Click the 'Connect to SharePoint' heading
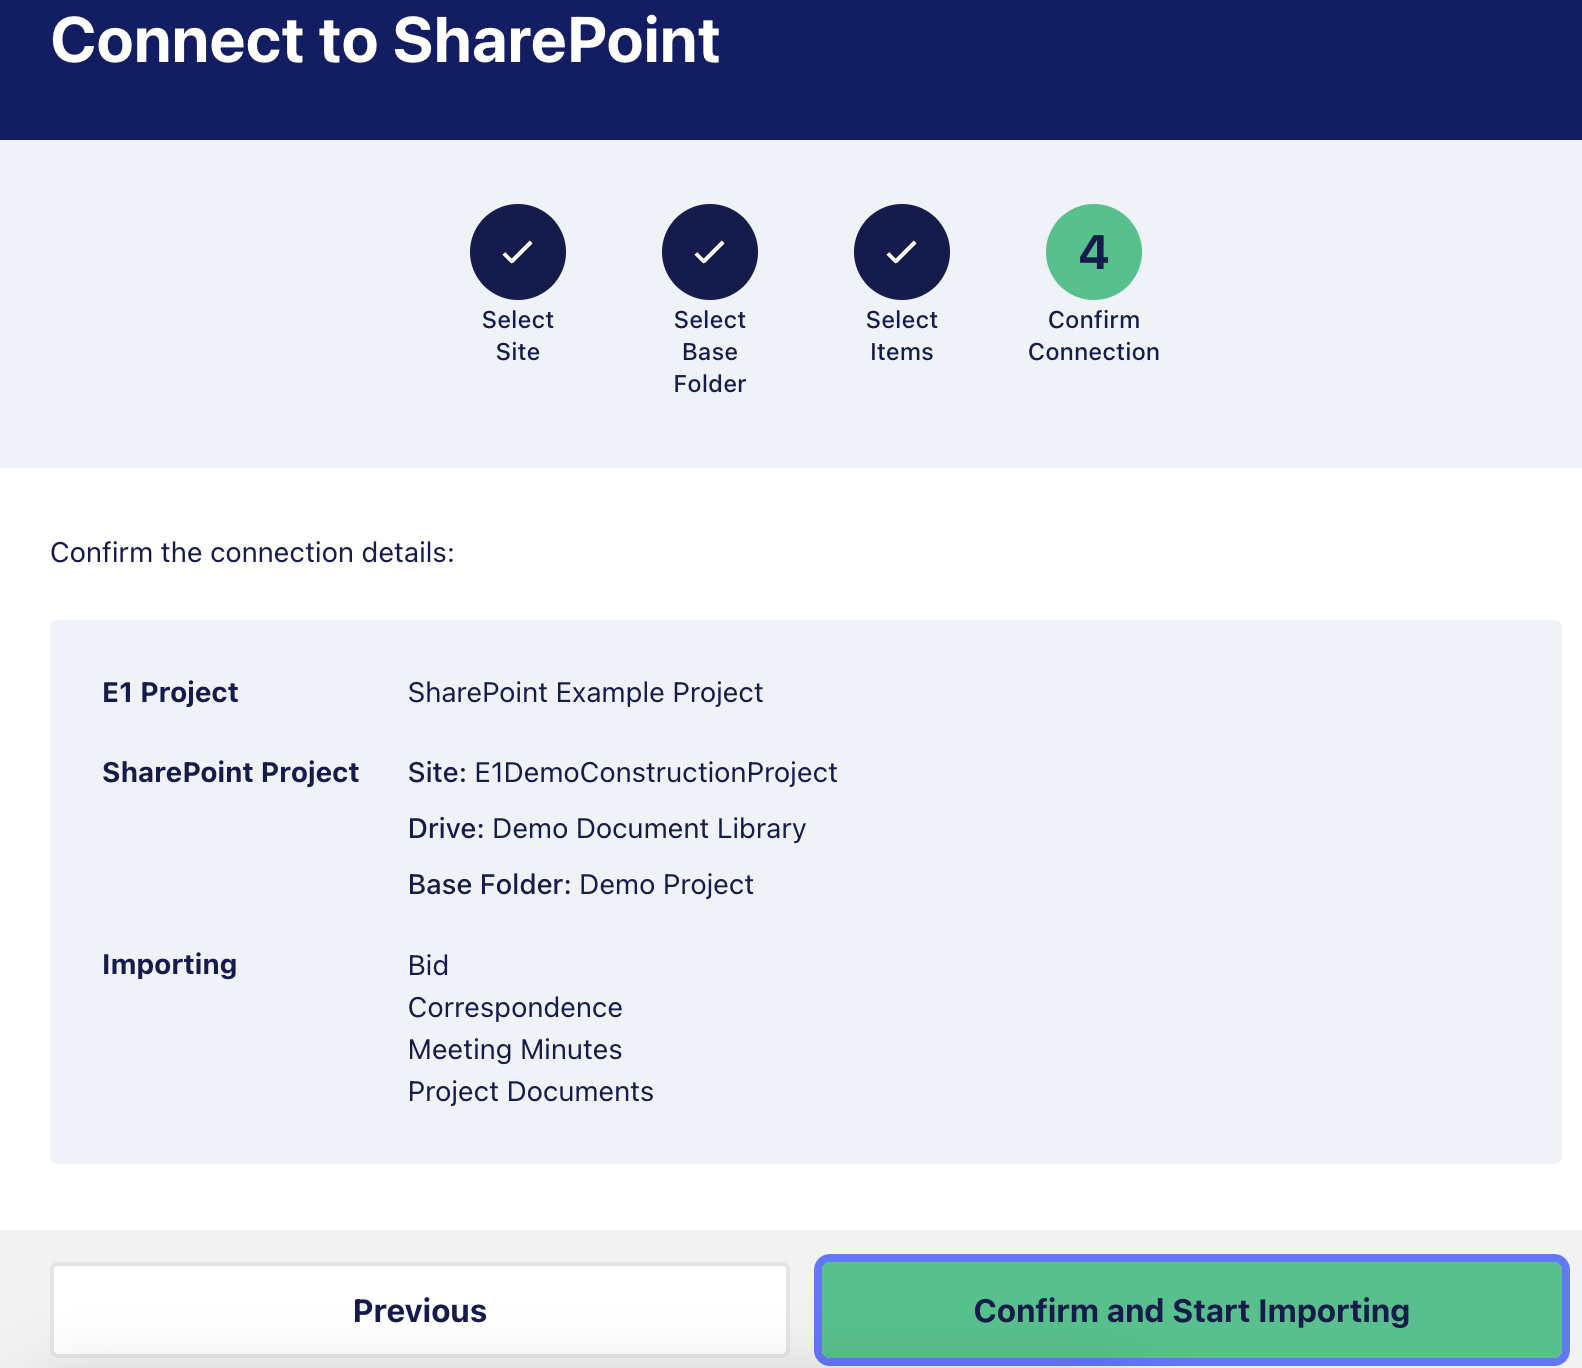The image size is (1582, 1368). pyautogui.click(x=385, y=41)
